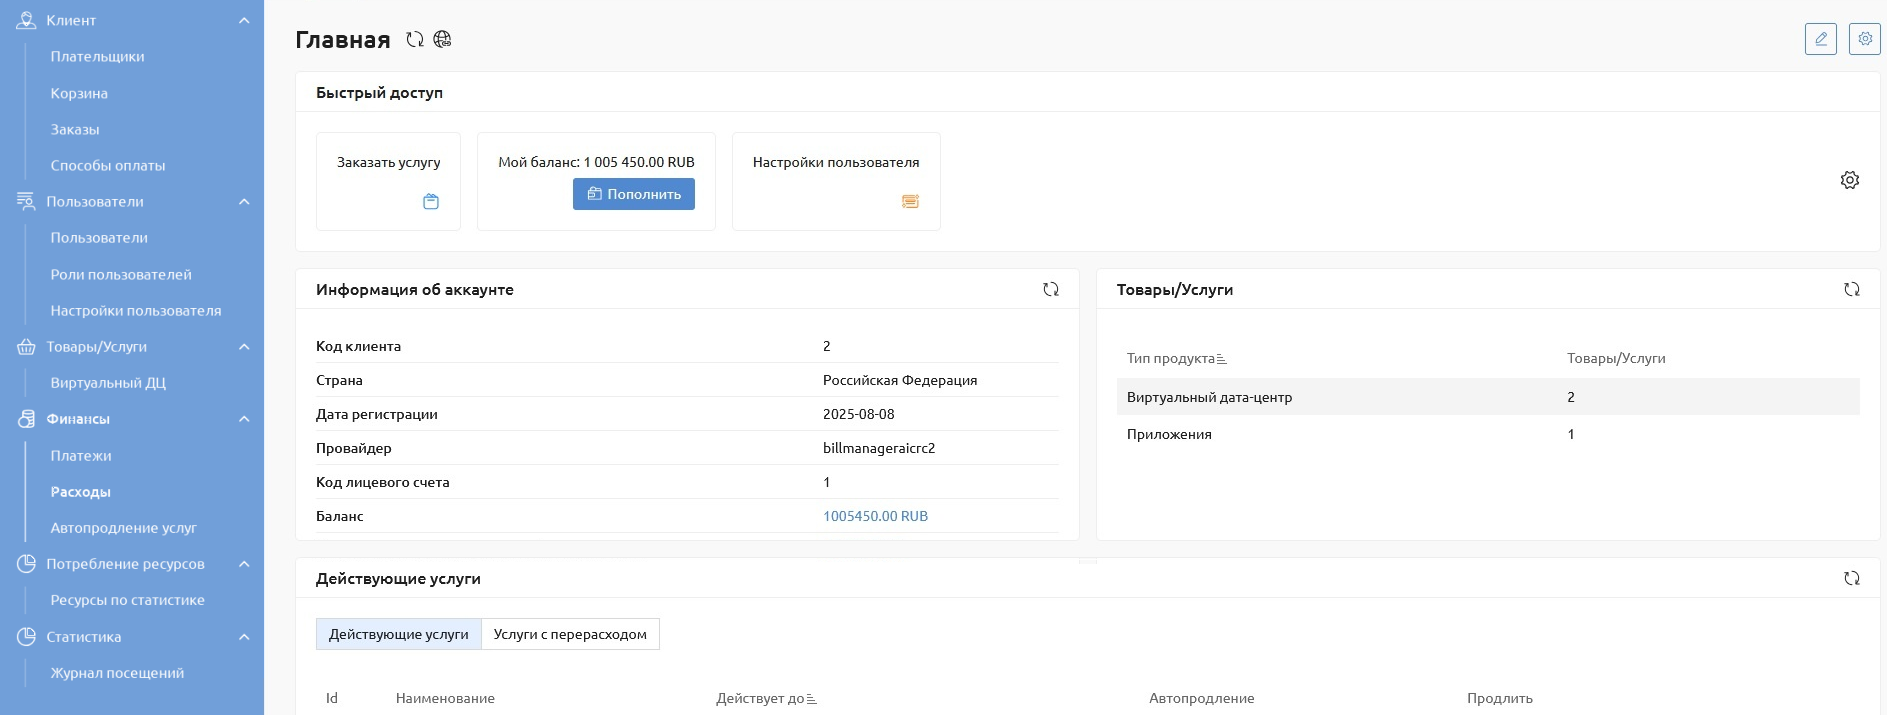Open Роли пользователей in sidebar
The height and width of the screenshot is (715, 1887).
tap(121, 274)
